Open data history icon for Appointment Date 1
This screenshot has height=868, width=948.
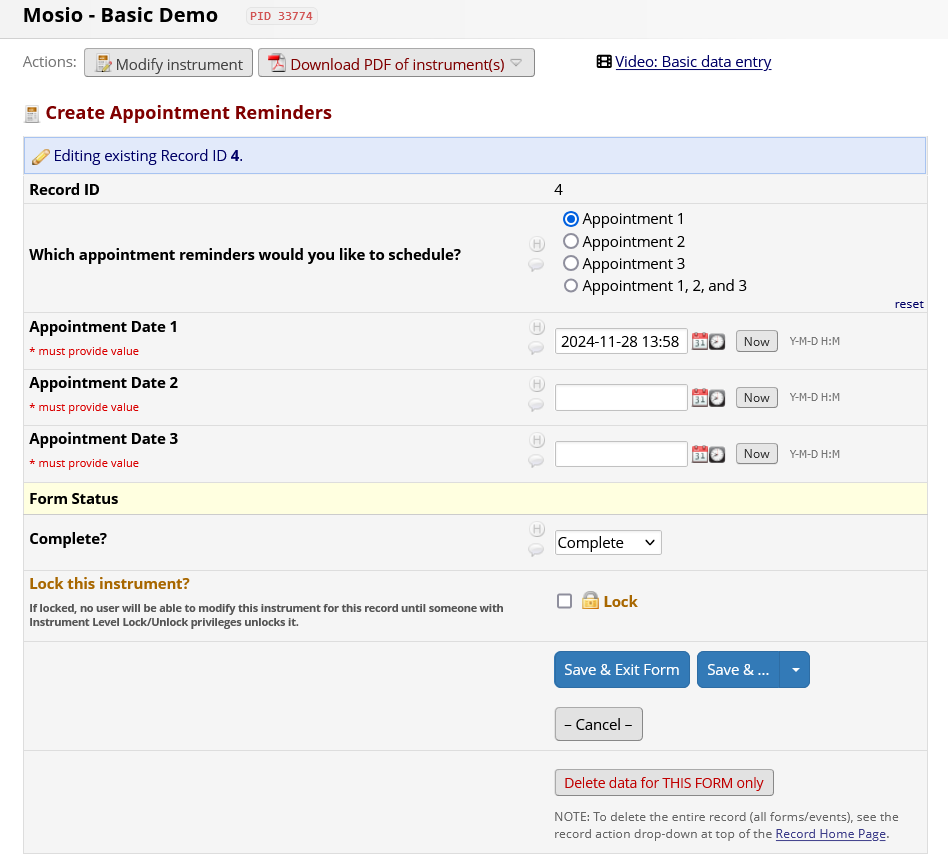click(537, 327)
